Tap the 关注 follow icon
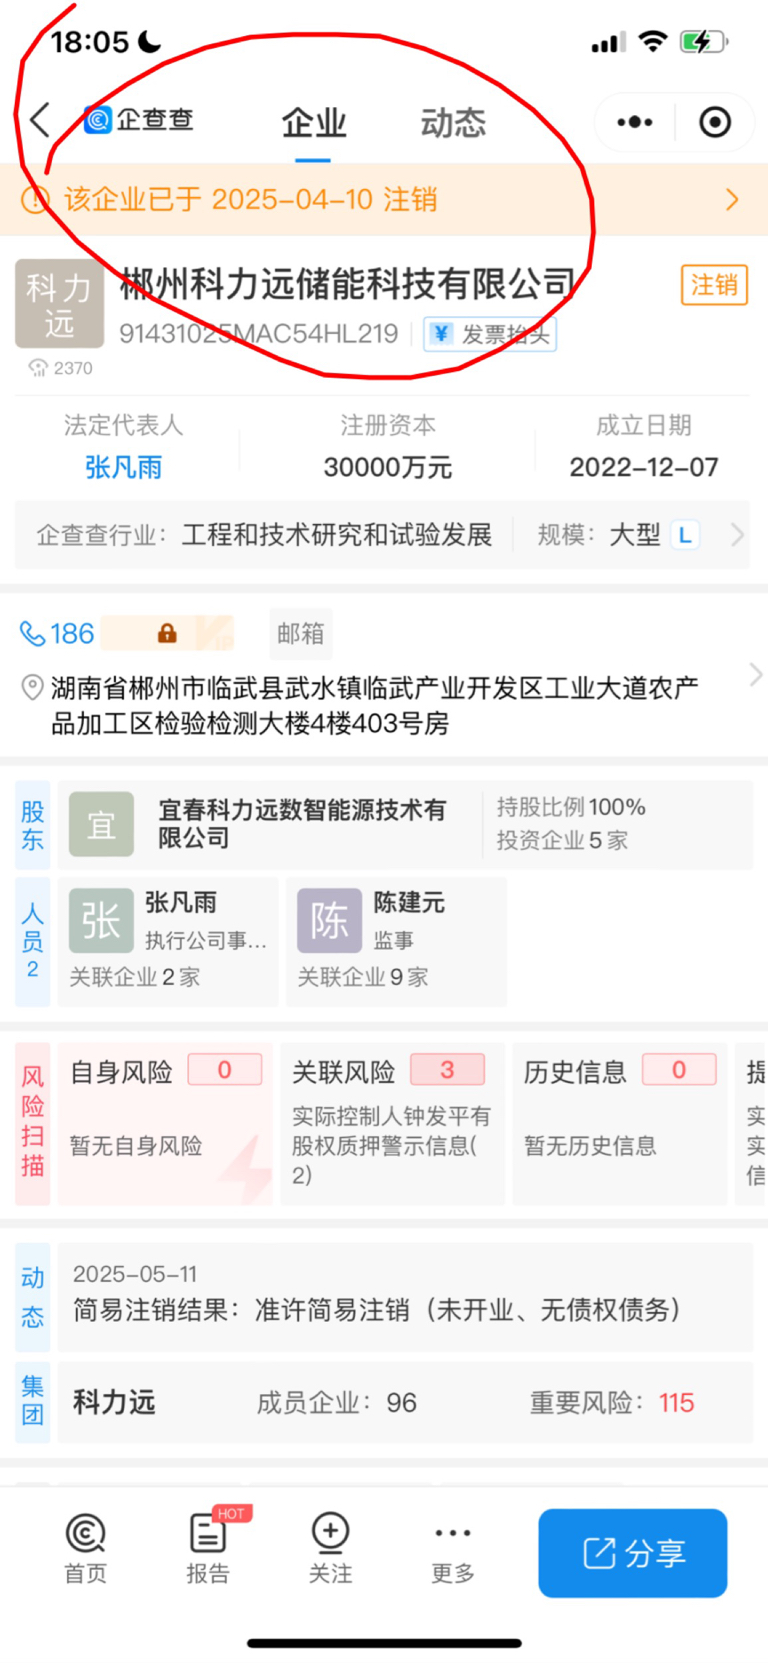 pos(330,1531)
